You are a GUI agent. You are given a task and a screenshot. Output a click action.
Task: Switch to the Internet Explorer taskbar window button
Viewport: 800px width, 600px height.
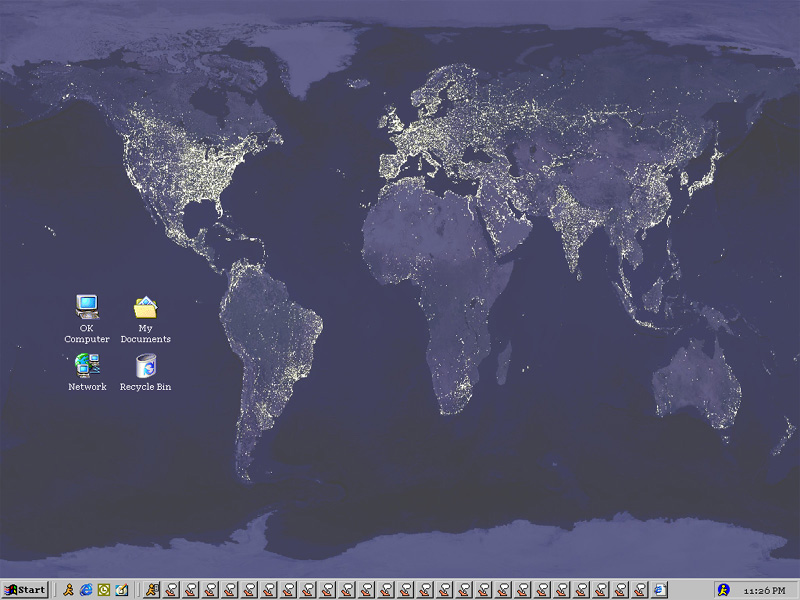tap(660, 590)
